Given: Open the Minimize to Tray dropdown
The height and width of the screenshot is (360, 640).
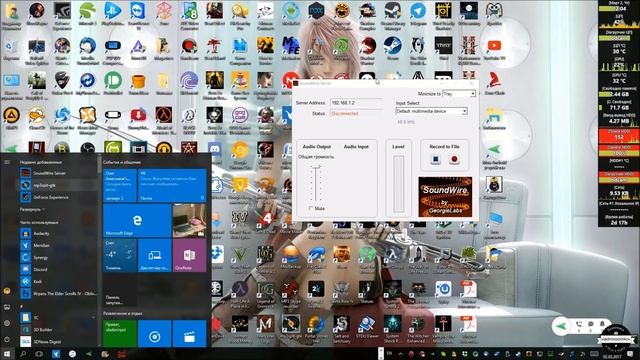Looking at the screenshot, I should (459, 94).
